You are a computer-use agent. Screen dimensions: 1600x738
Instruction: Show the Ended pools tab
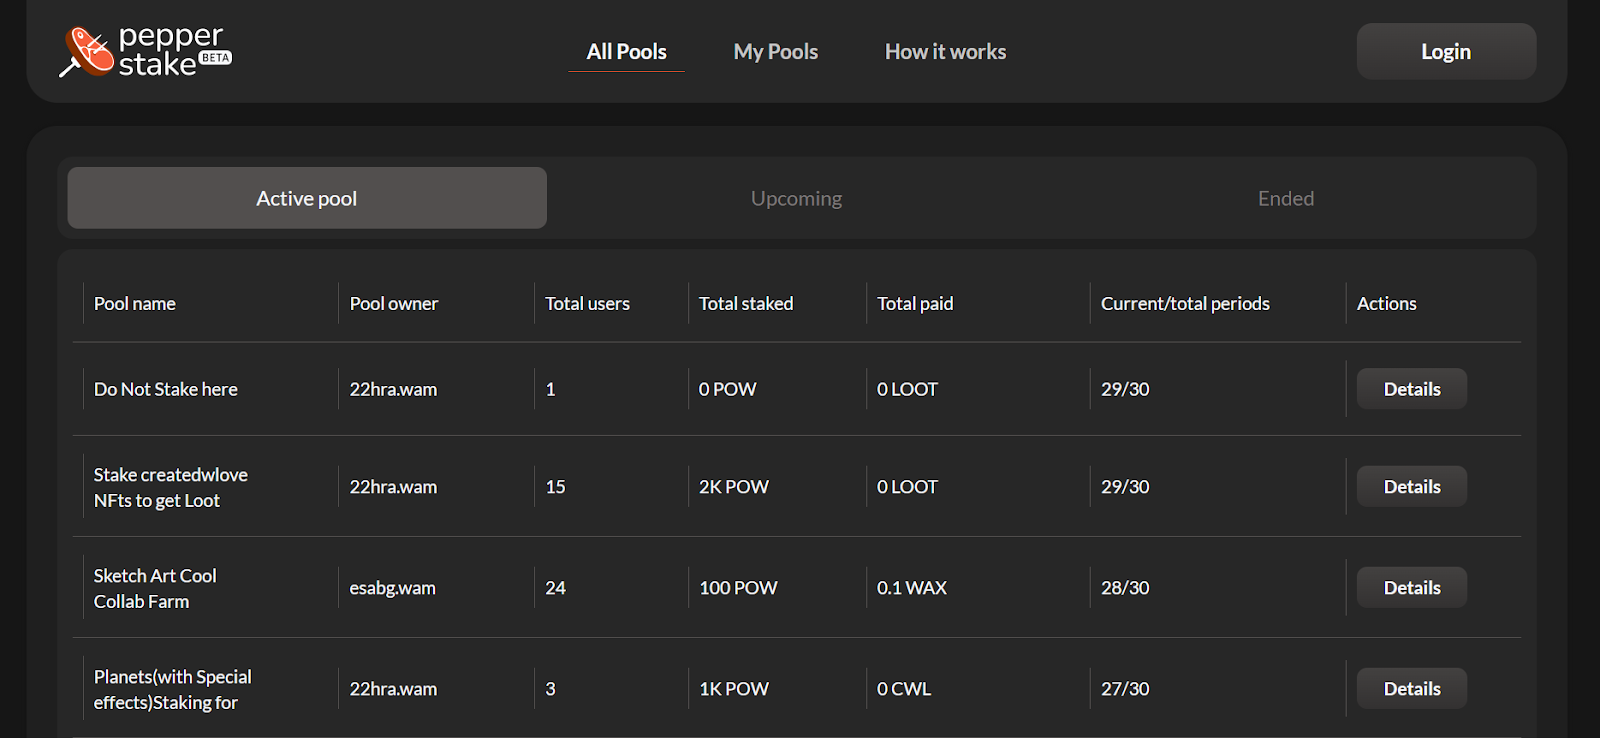(1285, 198)
